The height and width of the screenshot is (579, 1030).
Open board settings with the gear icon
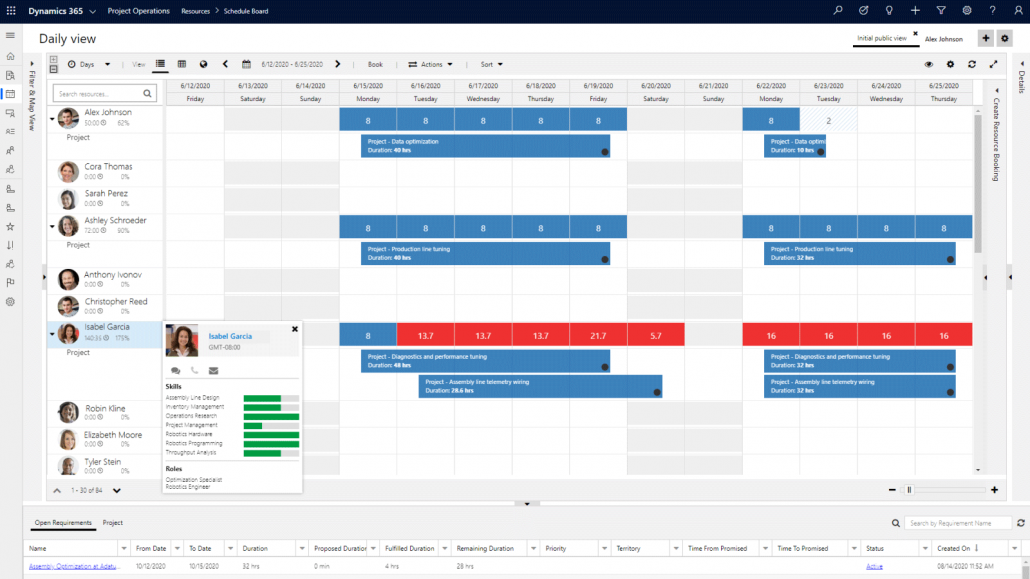click(x=950, y=64)
